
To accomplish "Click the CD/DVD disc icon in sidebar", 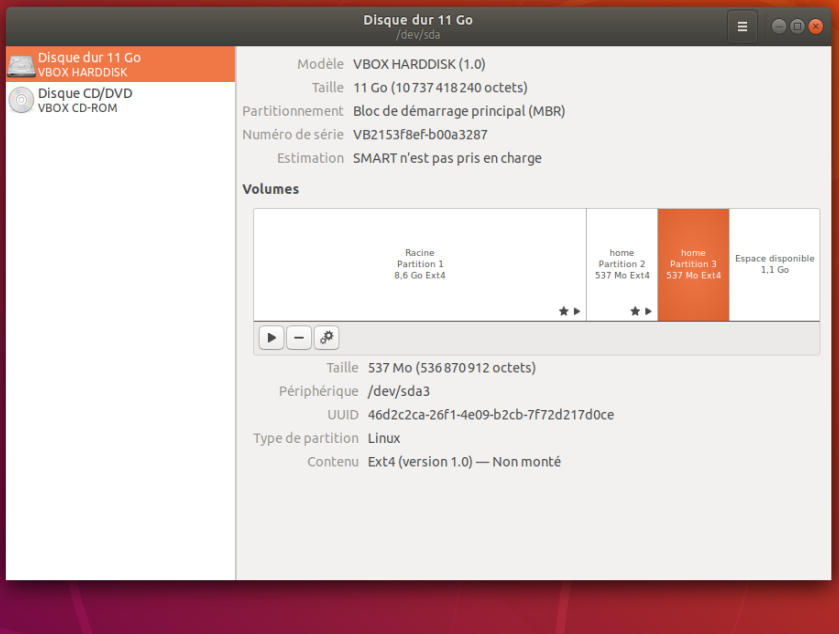I will (x=21, y=100).
